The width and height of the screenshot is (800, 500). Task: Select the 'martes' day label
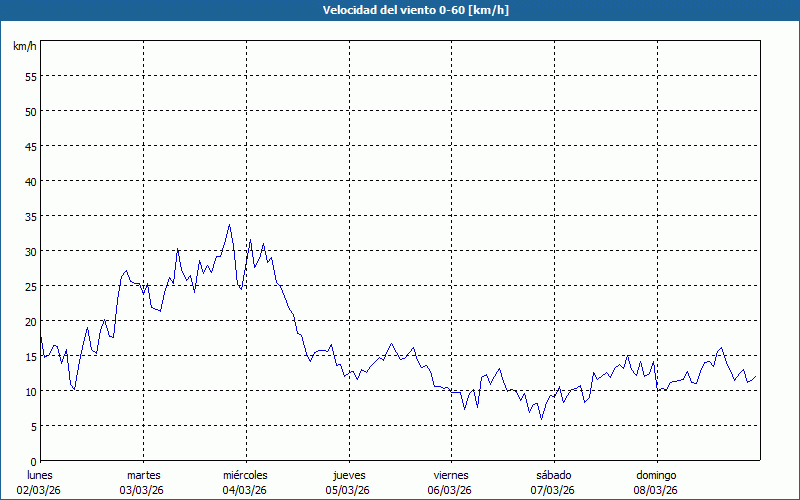pos(143,475)
